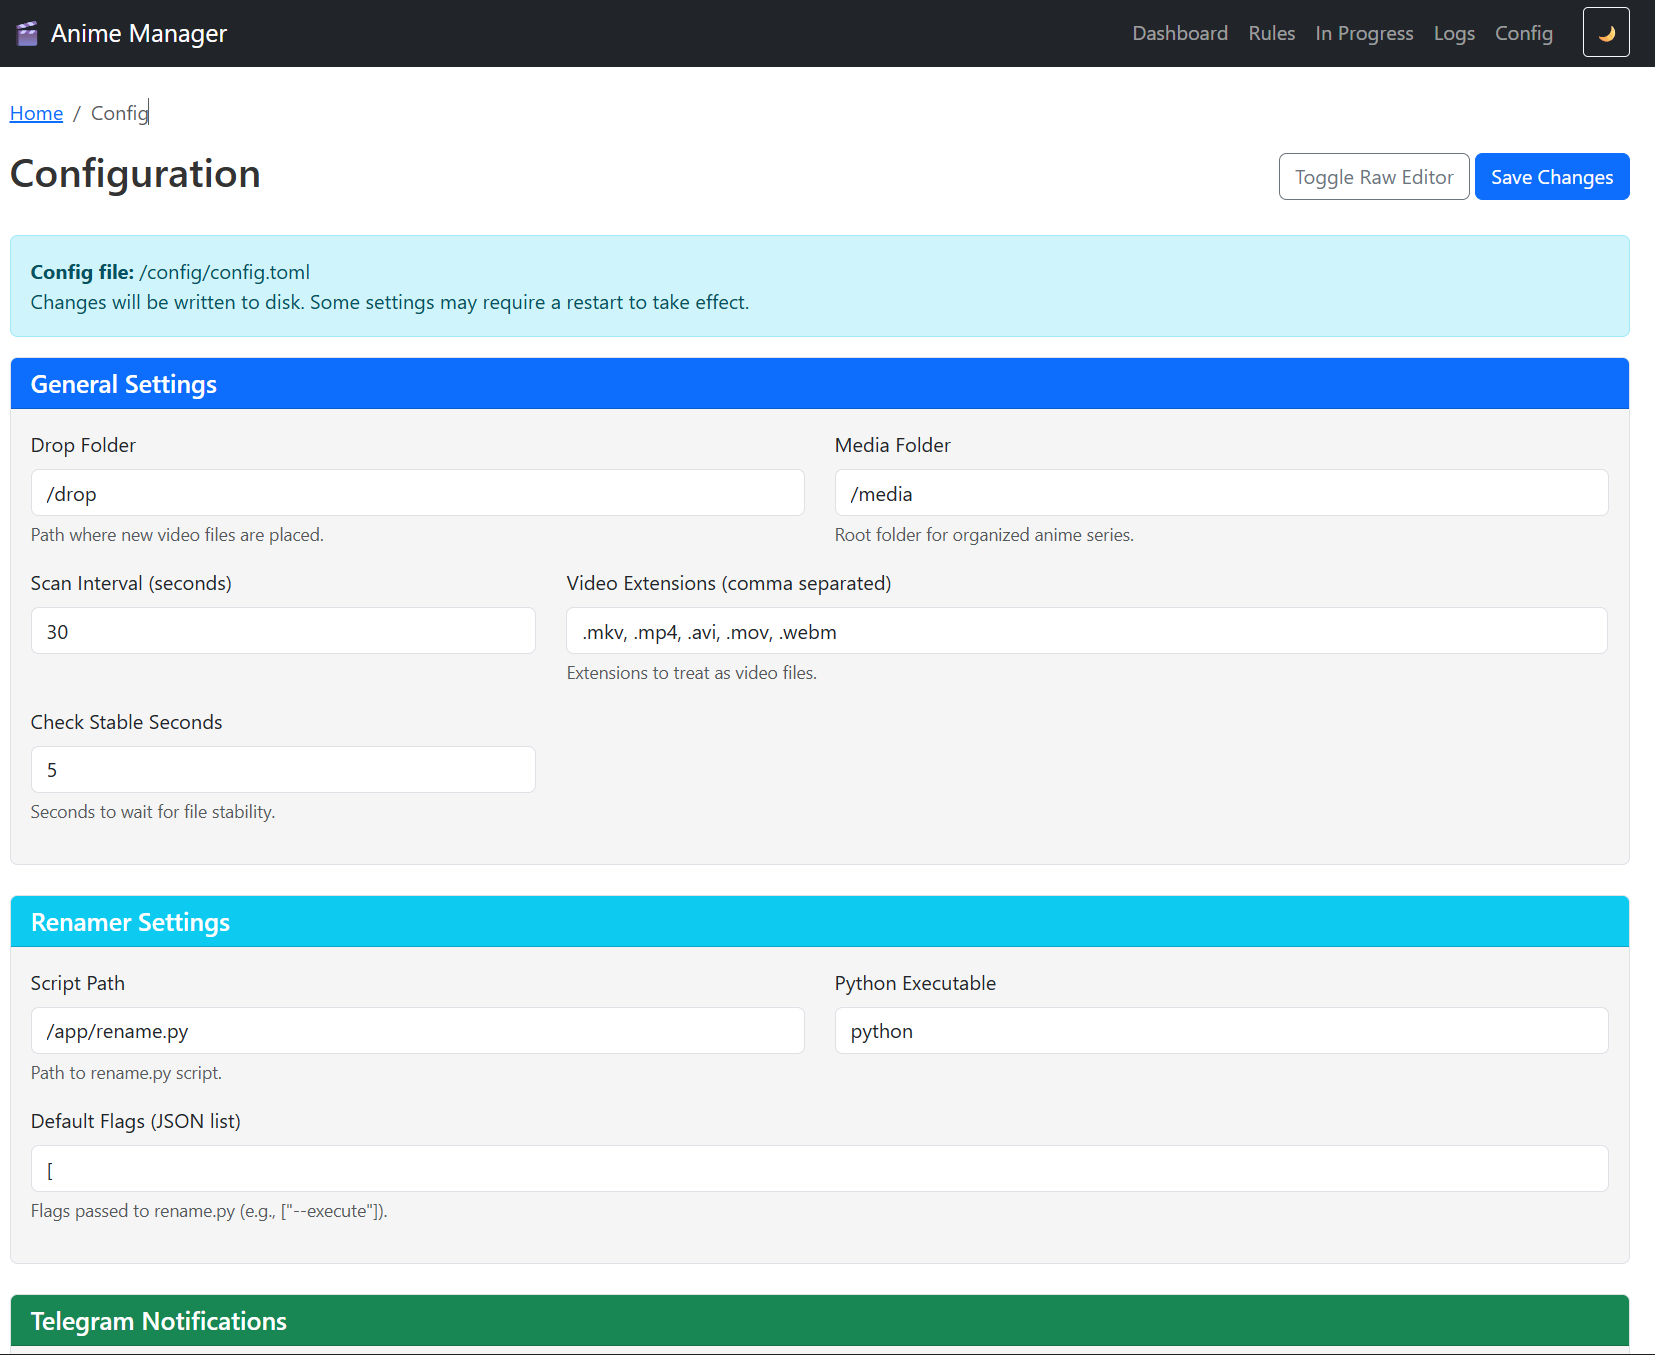Click the Toggle Raw Editor button
The width and height of the screenshot is (1655, 1355).
pyautogui.click(x=1374, y=176)
